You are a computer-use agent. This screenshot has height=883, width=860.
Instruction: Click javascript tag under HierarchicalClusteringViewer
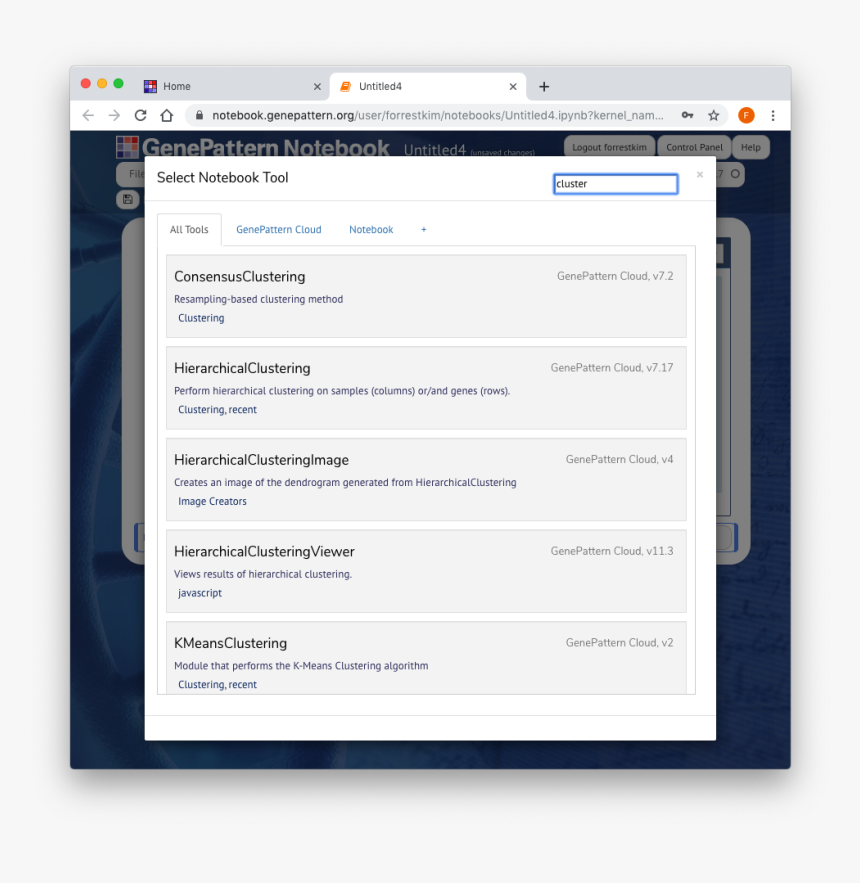pyautogui.click(x=200, y=594)
